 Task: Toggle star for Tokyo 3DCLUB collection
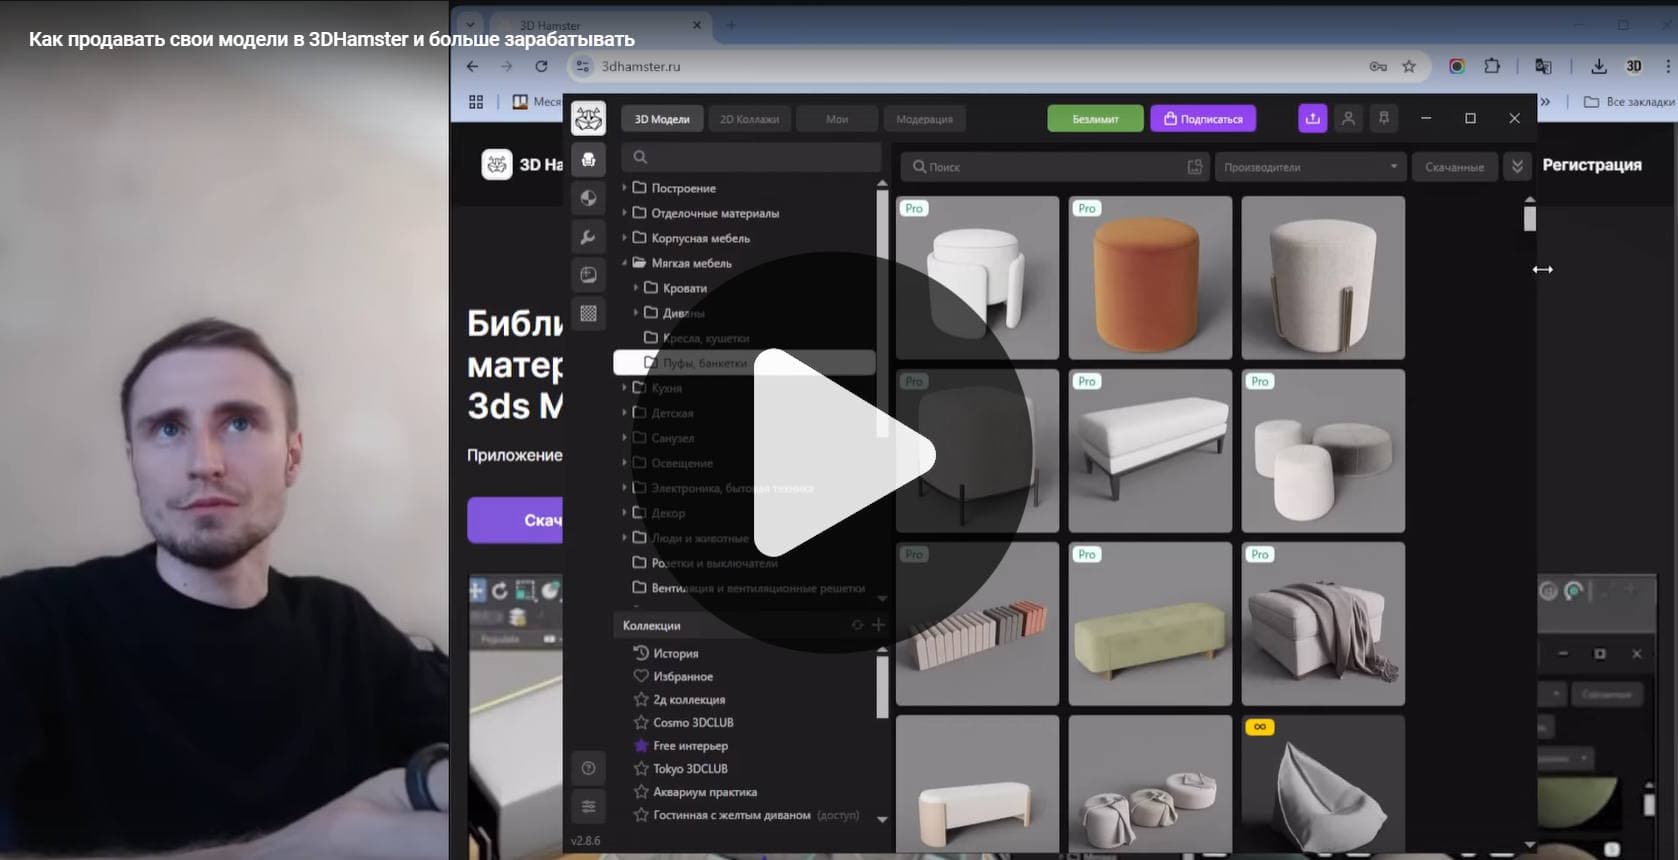tap(641, 768)
